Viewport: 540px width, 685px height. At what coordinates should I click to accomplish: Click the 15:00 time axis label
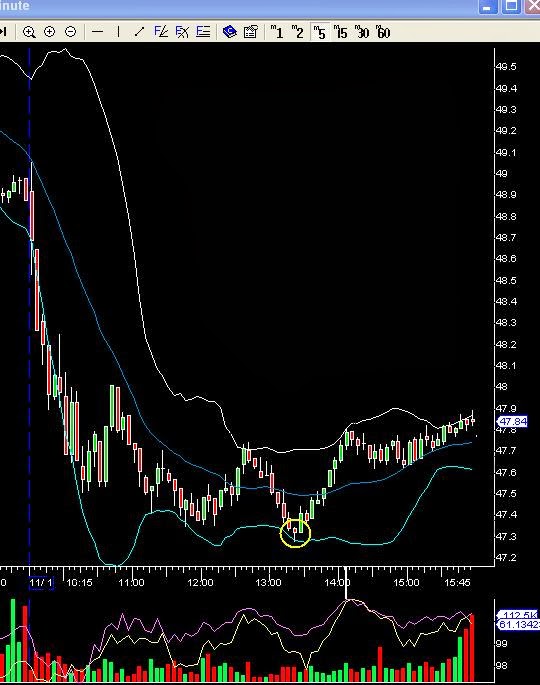click(x=406, y=582)
